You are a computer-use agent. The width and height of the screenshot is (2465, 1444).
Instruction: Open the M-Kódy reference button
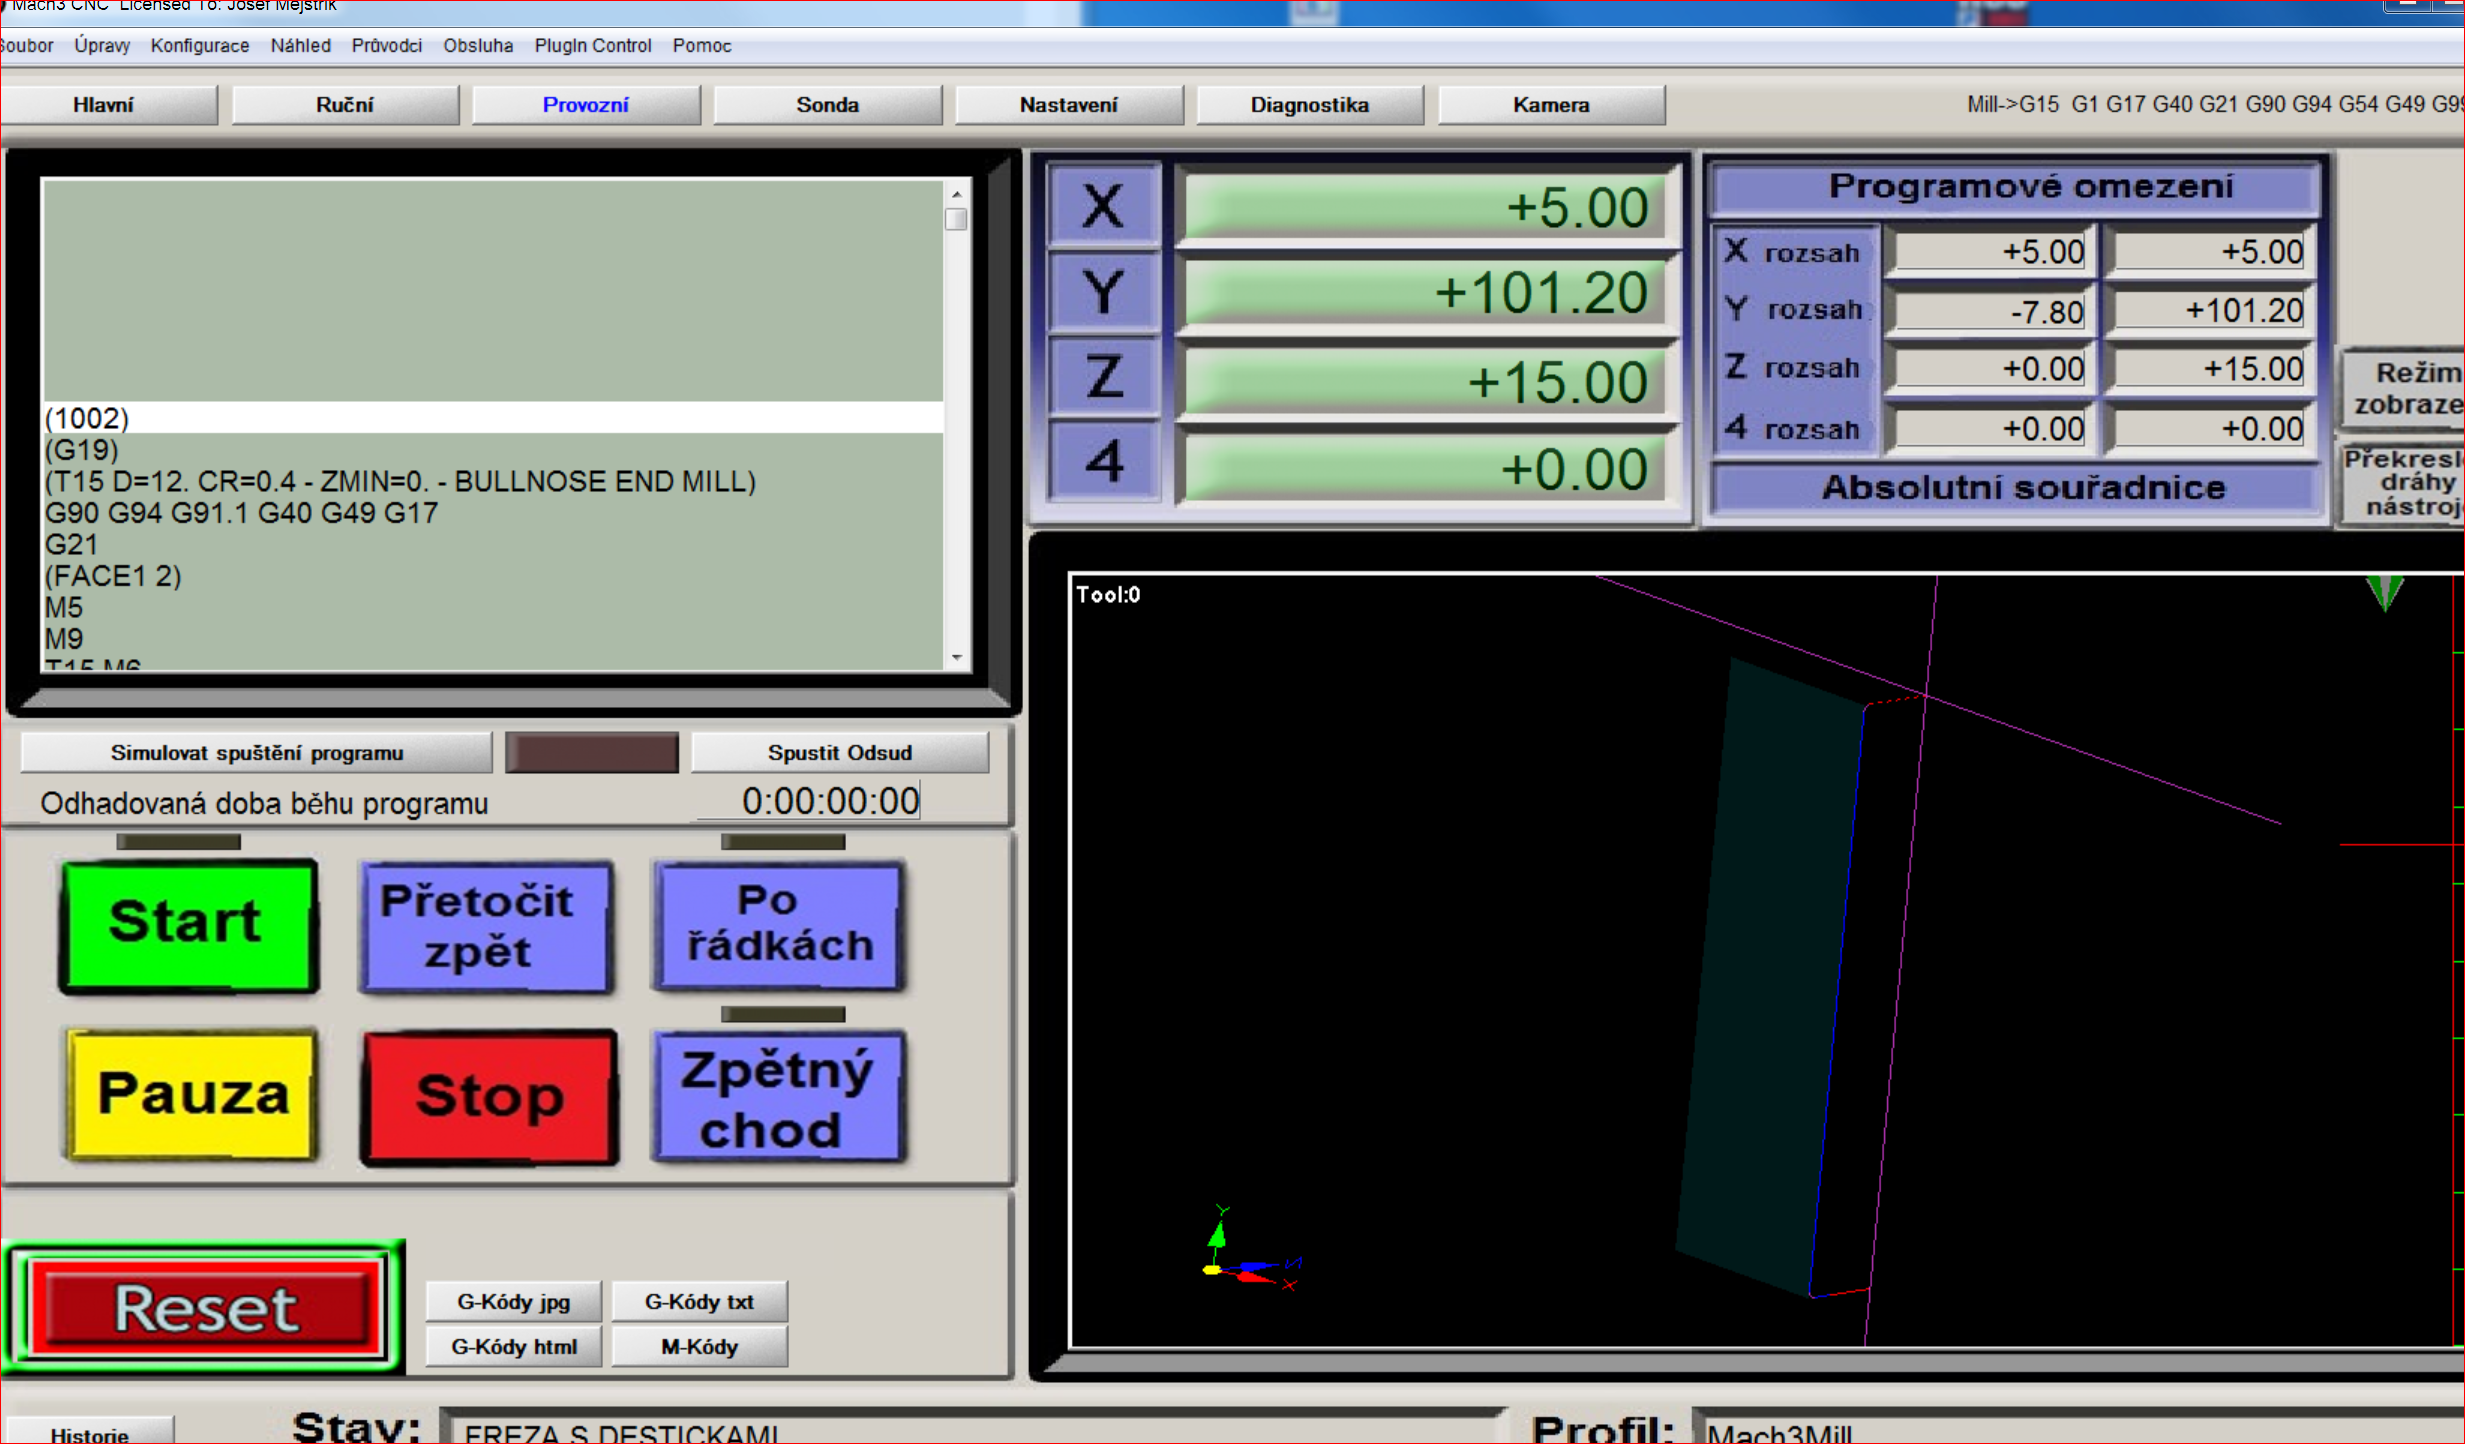pyautogui.click(x=699, y=1347)
